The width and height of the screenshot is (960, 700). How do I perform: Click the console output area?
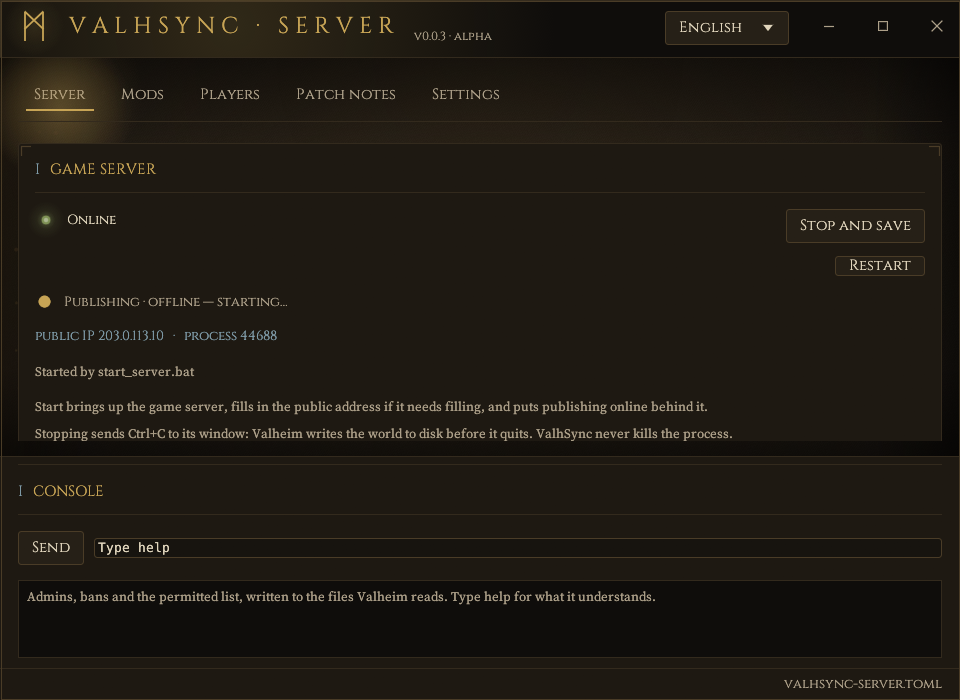tap(480, 619)
